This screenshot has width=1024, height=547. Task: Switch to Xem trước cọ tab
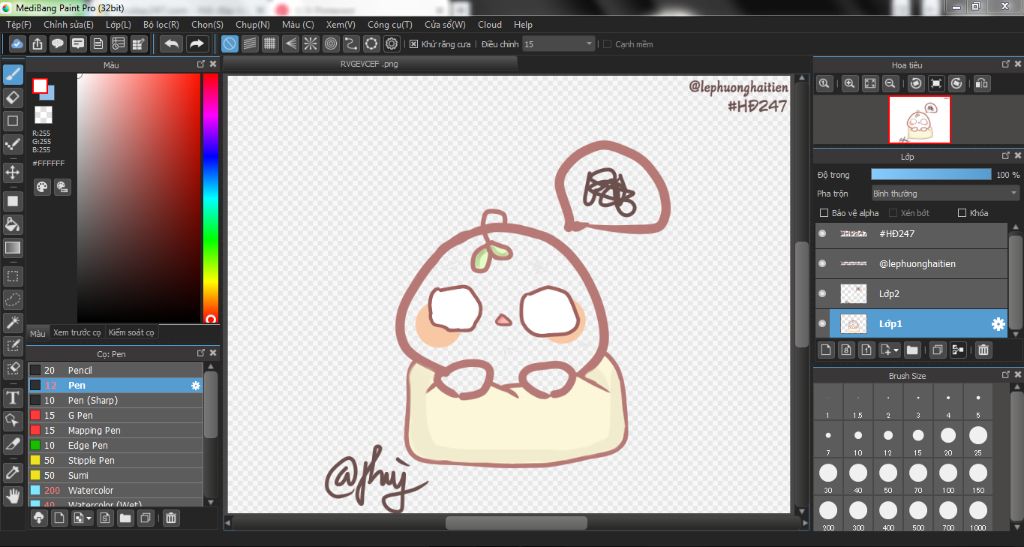[x=77, y=333]
